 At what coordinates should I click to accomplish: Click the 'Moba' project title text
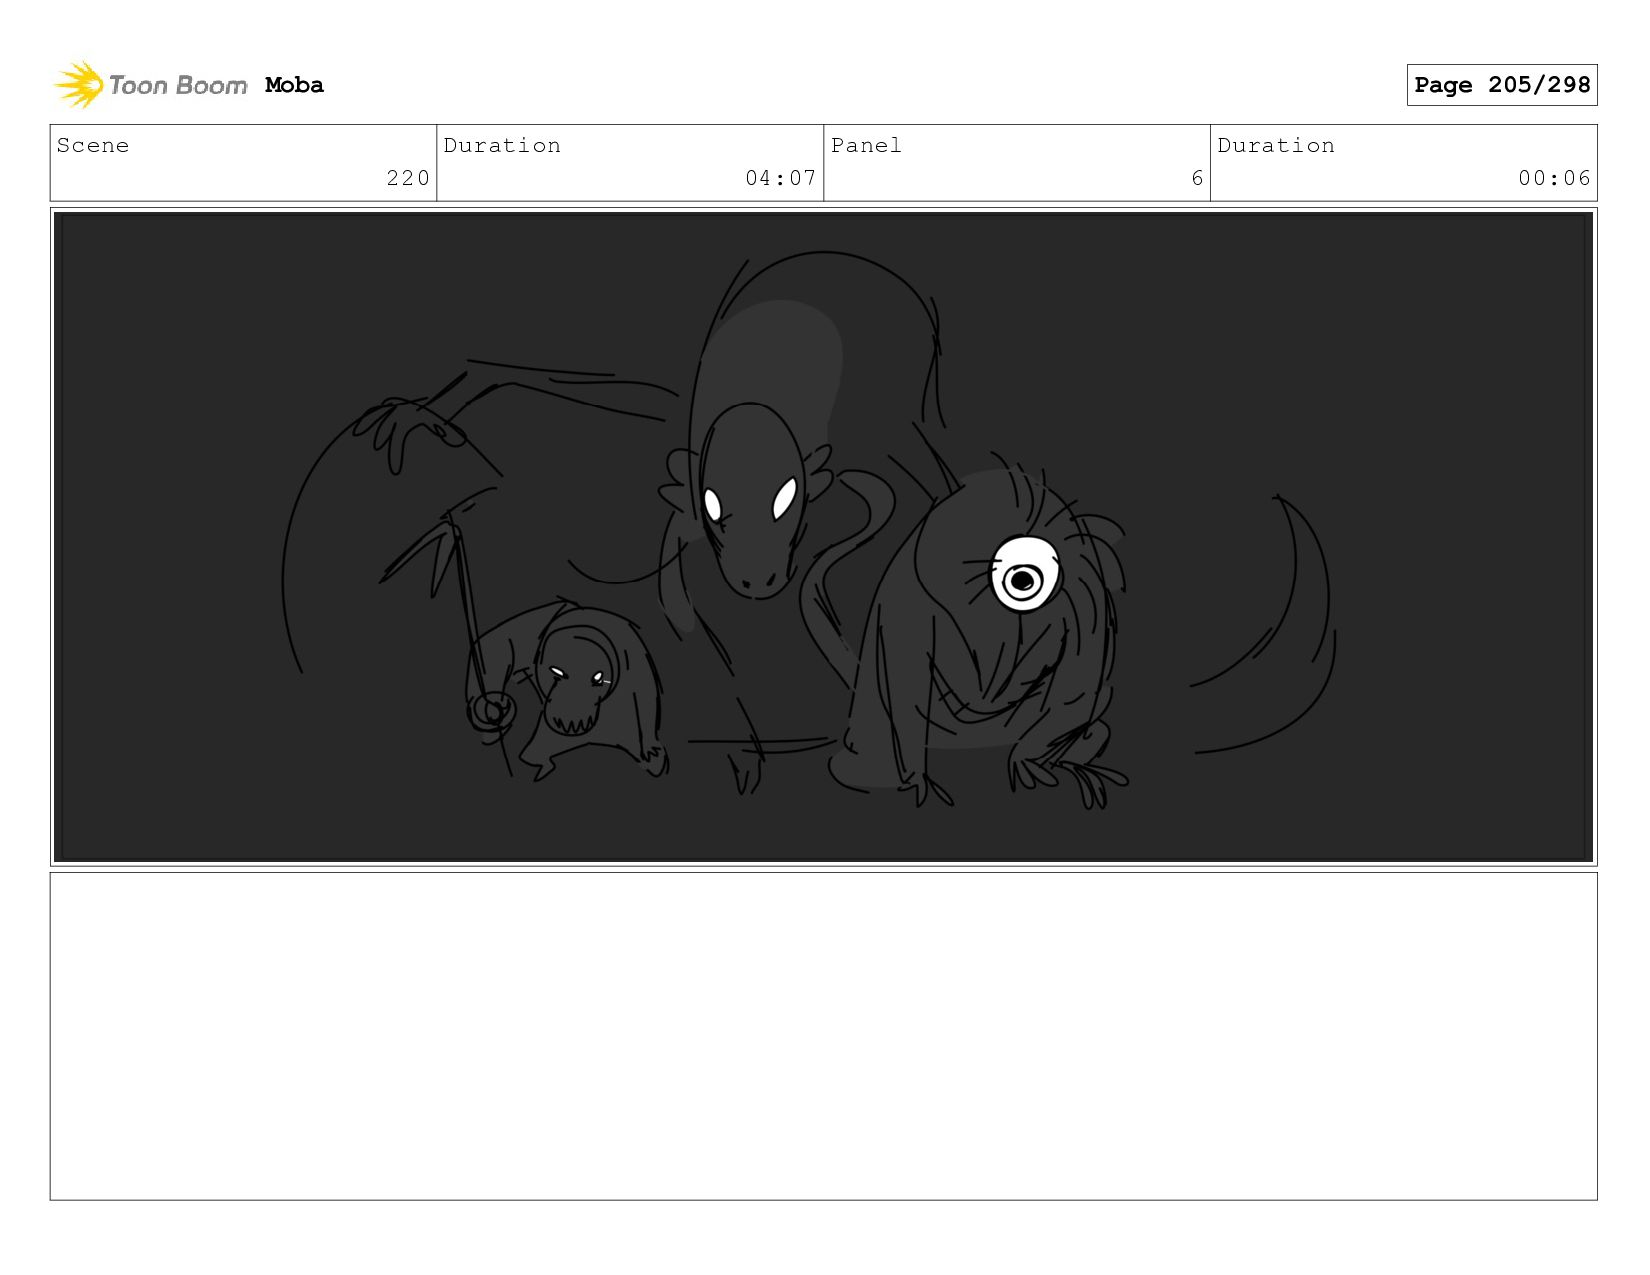pos(294,85)
